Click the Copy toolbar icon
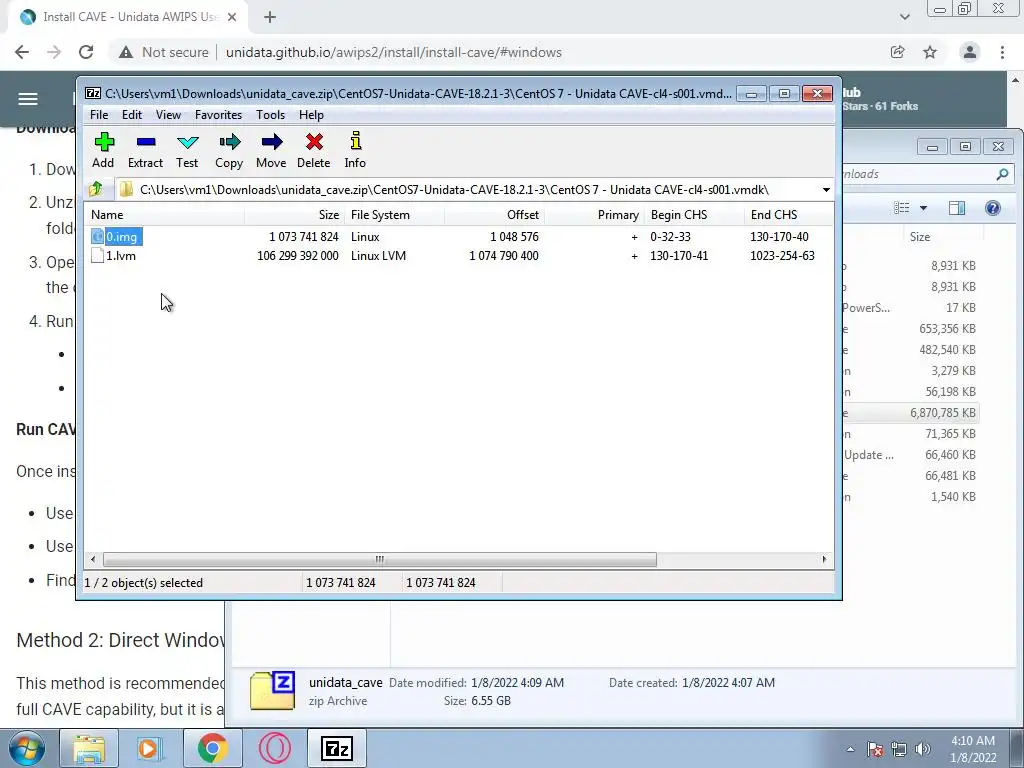The image size is (1024, 768). tap(229, 151)
